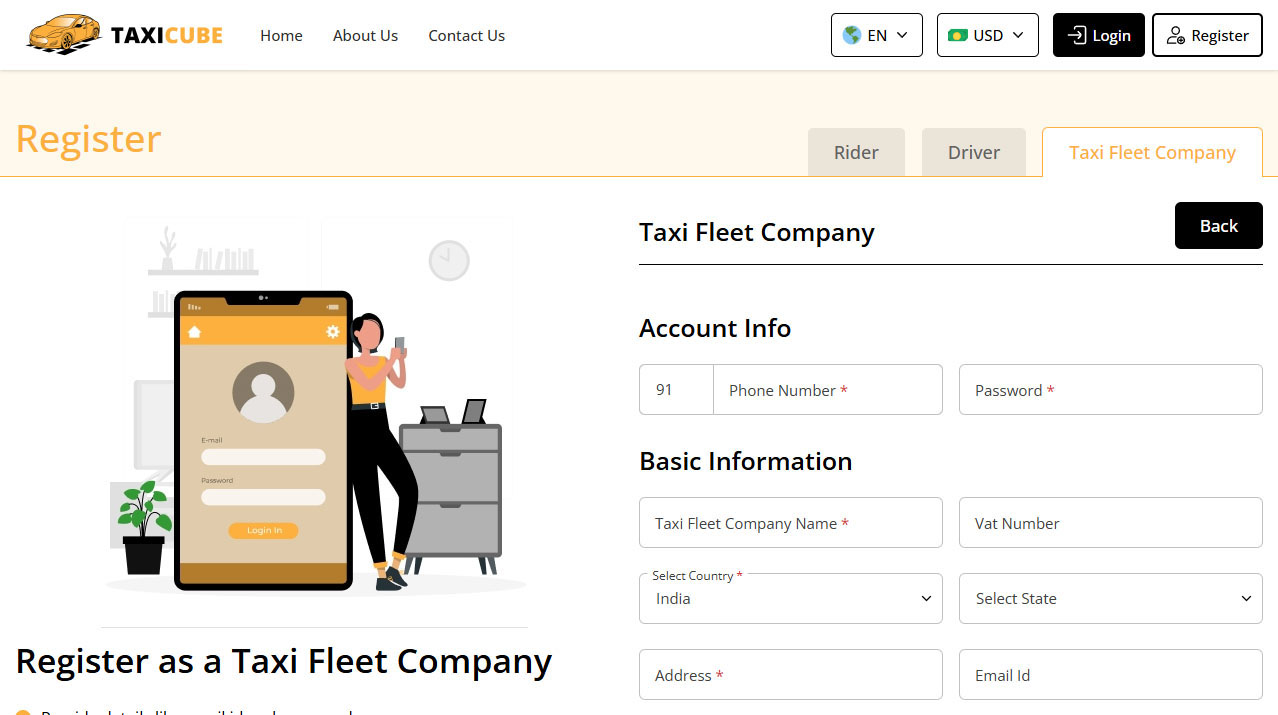1278x715 pixels.
Task: Click the globe icon beside EN
Action: (853, 34)
